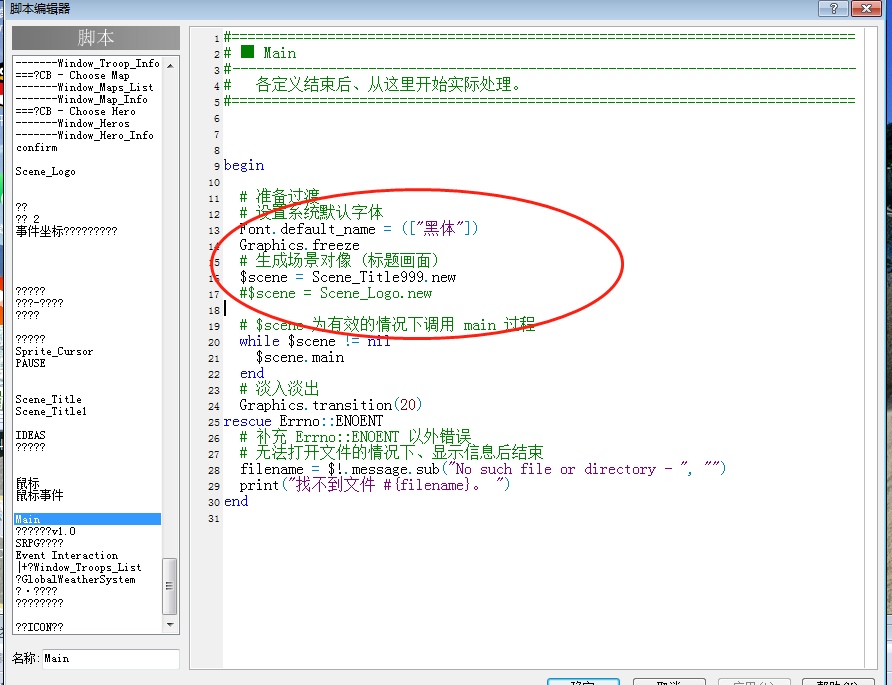Select the Window_Troop_Info script

pos(88,63)
